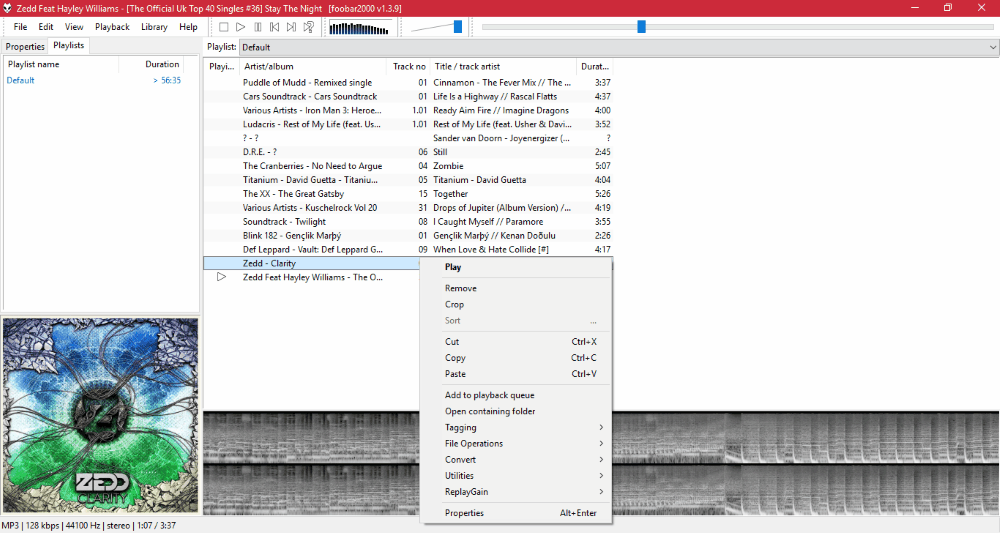Switch to the Properties tab
The image size is (1000, 533).
[x=25, y=47]
